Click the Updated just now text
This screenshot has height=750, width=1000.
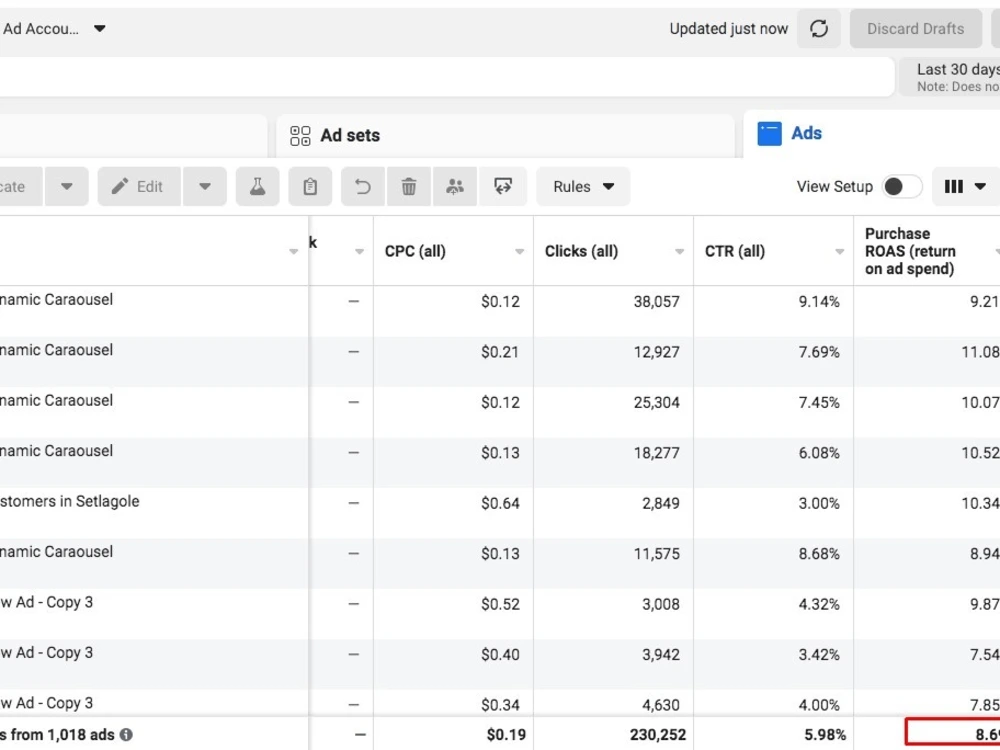pyautogui.click(x=728, y=29)
